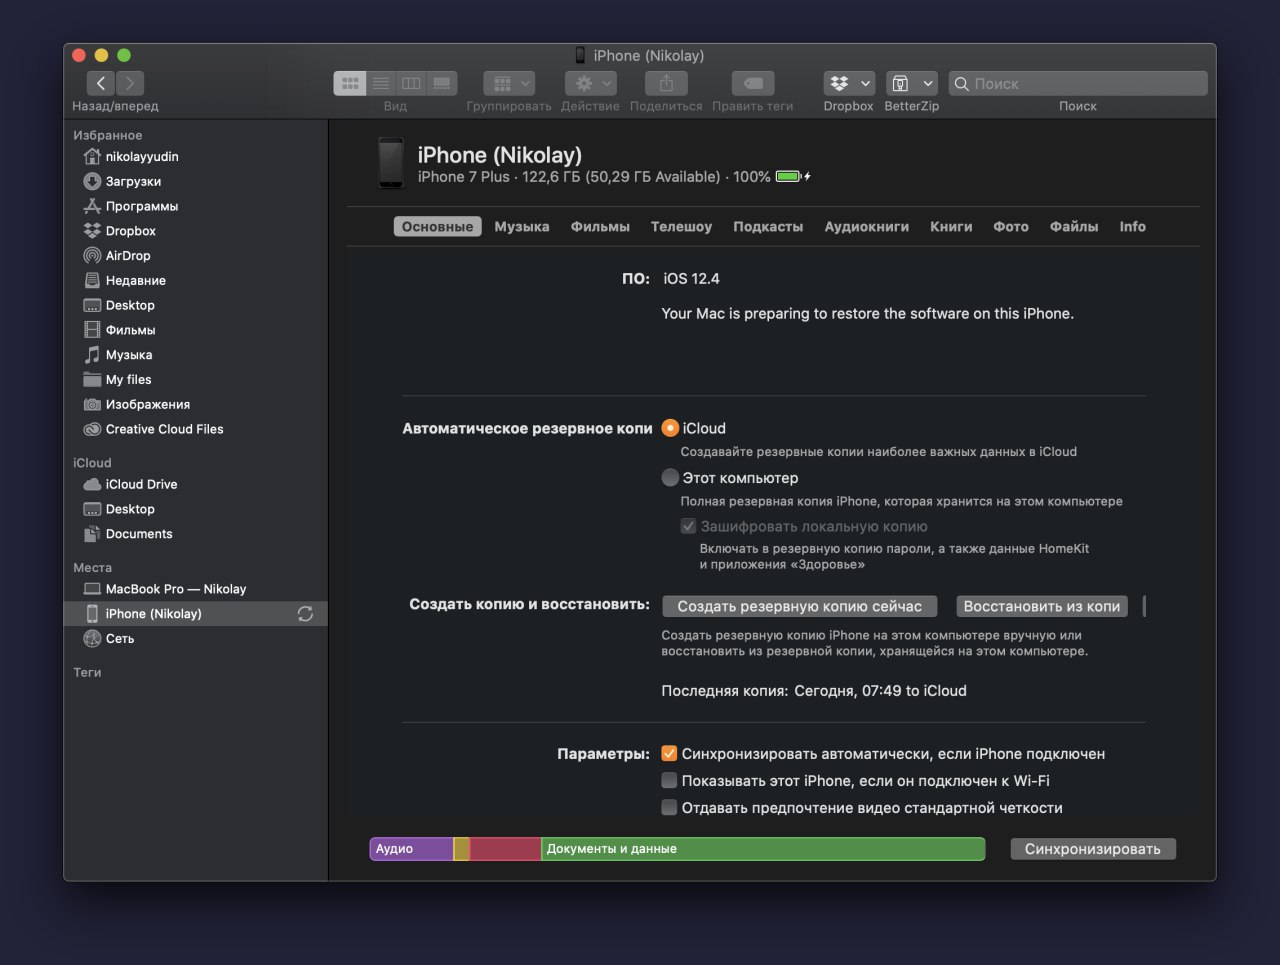The height and width of the screenshot is (965, 1280).
Task: Click the Теги heading in sidebar
Action: pyautogui.click(x=87, y=673)
